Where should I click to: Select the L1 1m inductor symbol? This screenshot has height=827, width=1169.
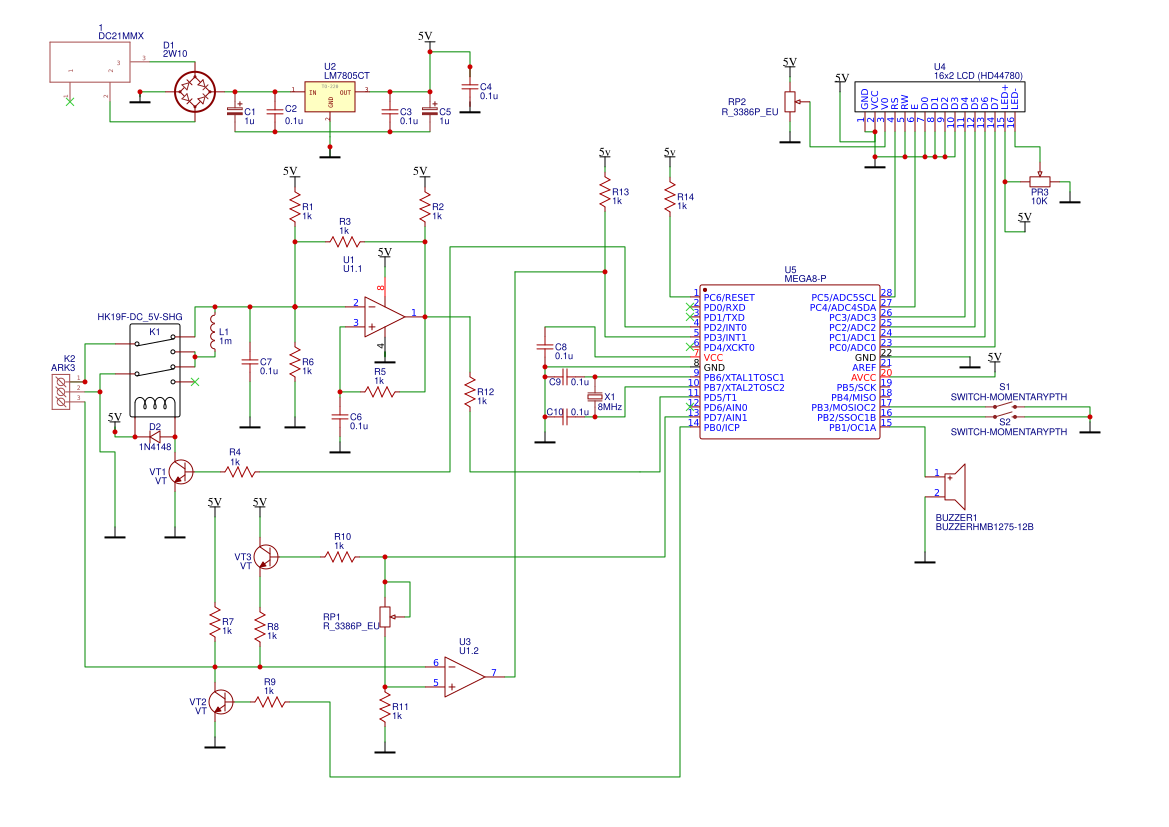click(212, 332)
